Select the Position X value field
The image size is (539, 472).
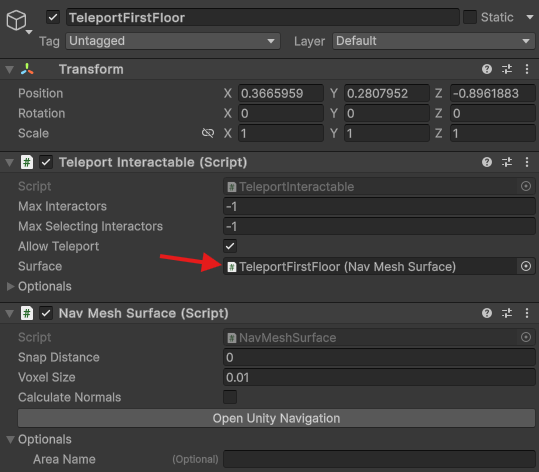click(x=281, y=93)
